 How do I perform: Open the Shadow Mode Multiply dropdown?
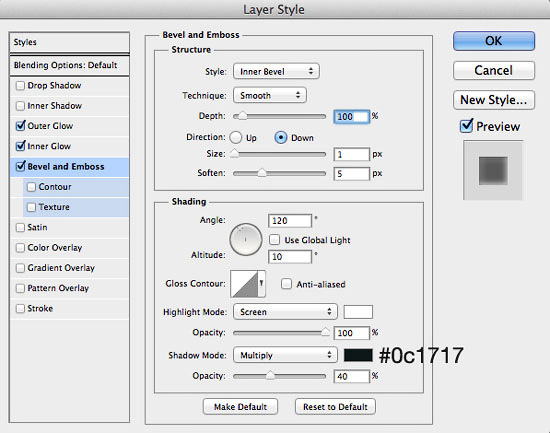click(x=285, y=355)
